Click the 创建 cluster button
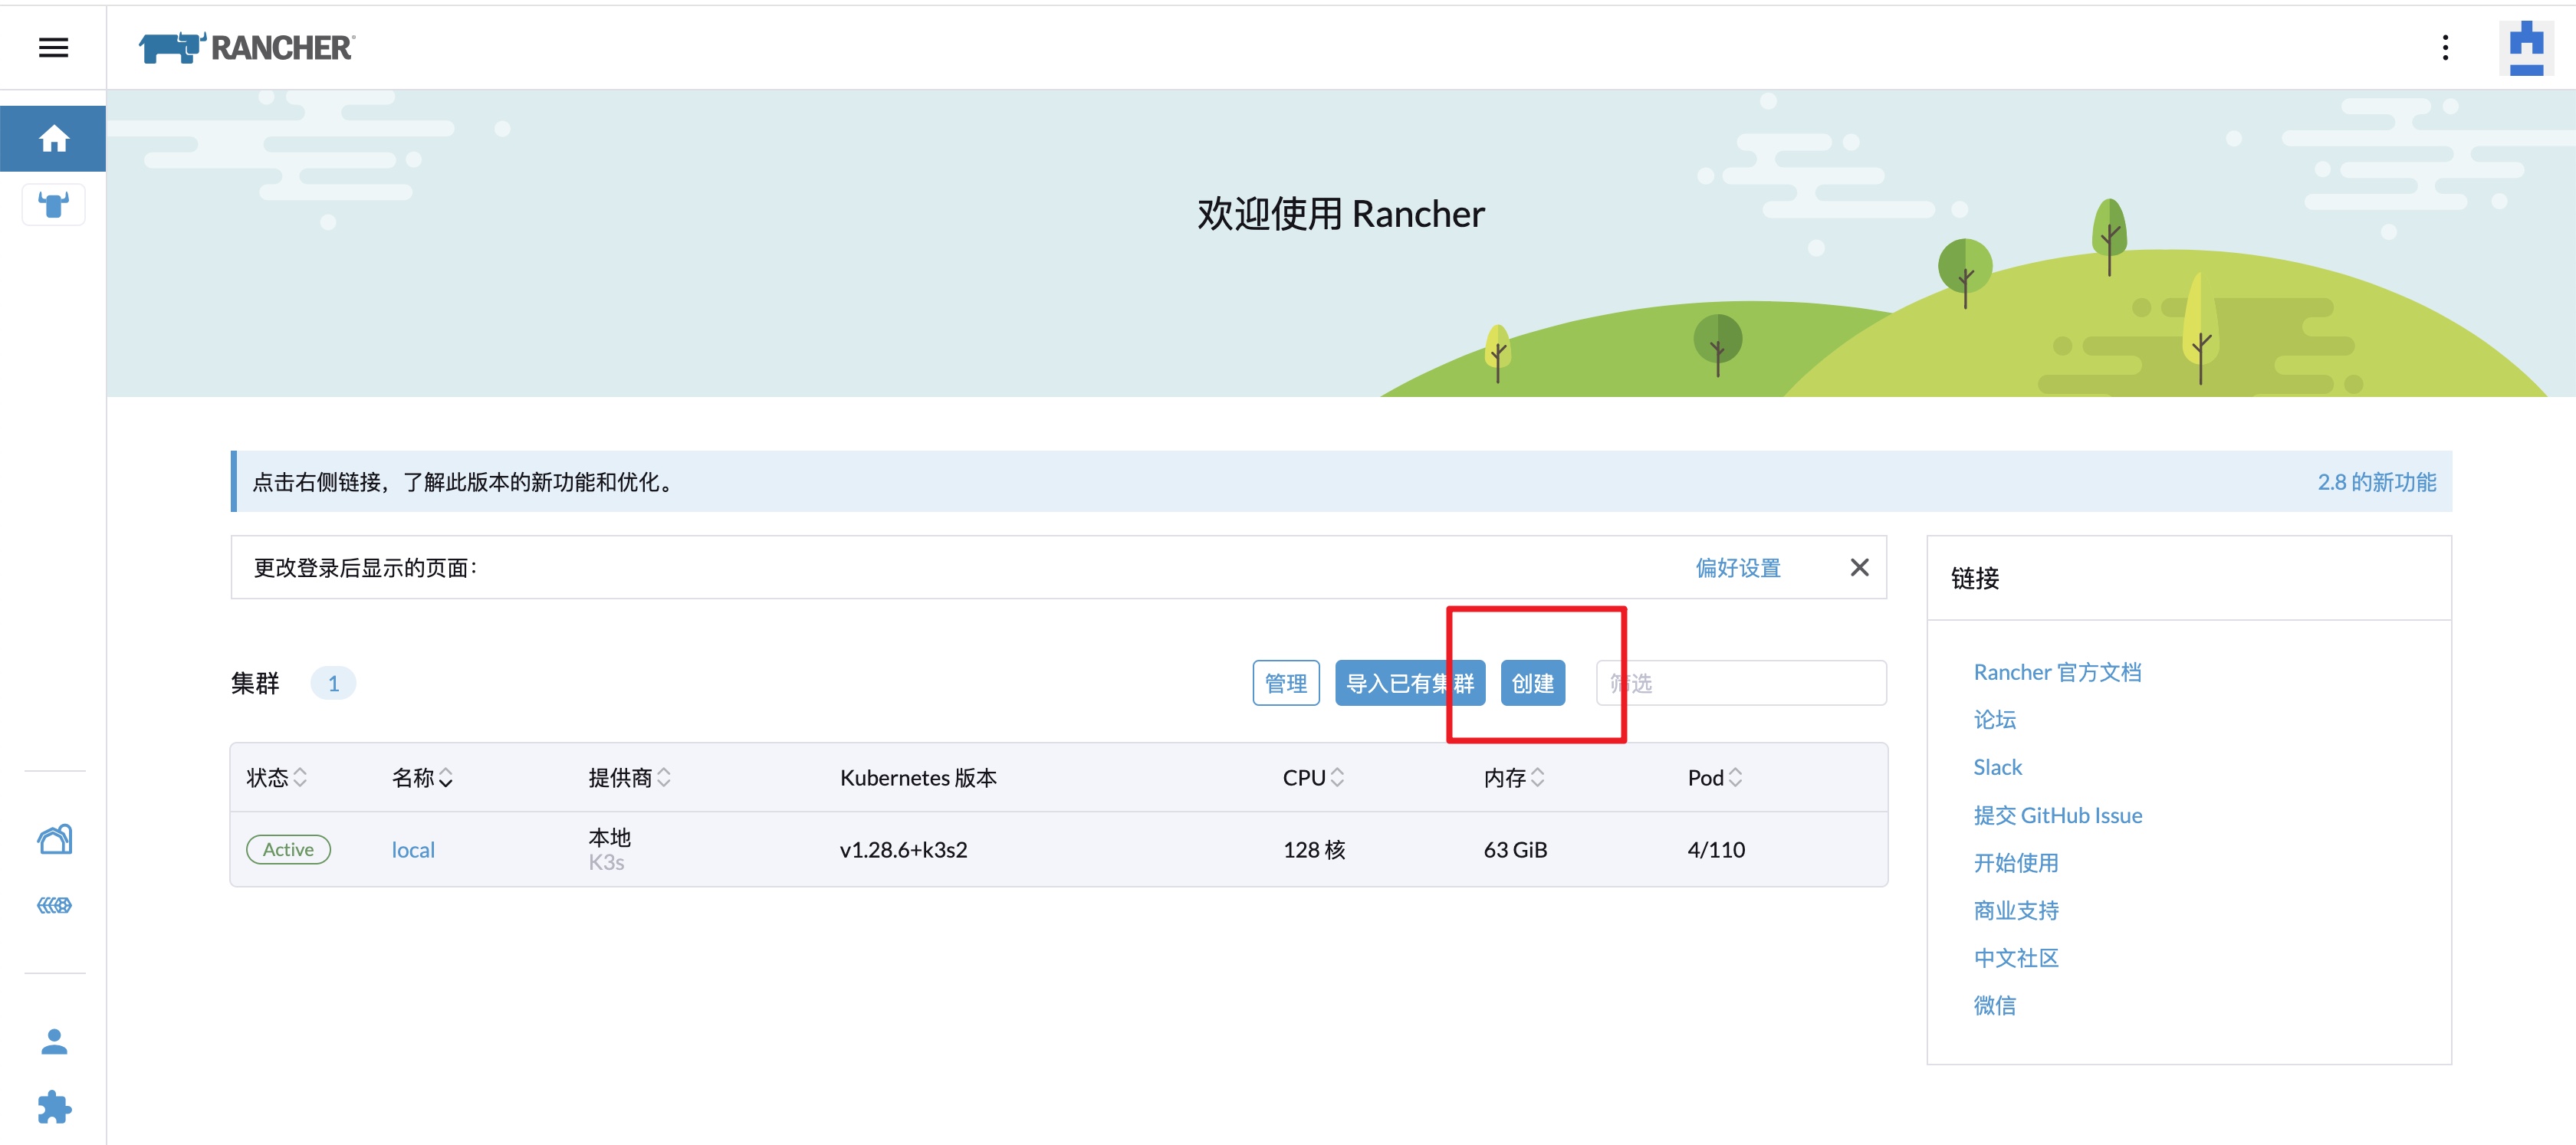2576x1145 pixels. [x=1533, y=683]
